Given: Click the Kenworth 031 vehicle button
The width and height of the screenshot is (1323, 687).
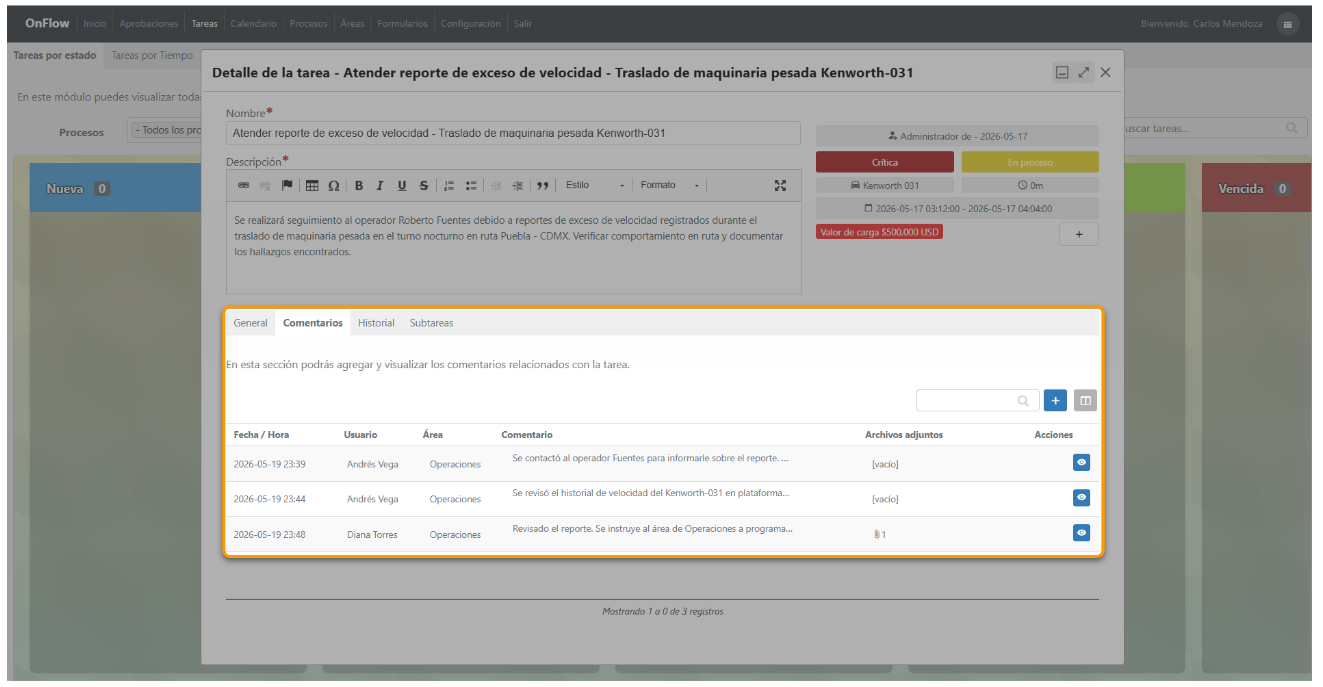Looking at the screenshot, I should coord(885,185).
